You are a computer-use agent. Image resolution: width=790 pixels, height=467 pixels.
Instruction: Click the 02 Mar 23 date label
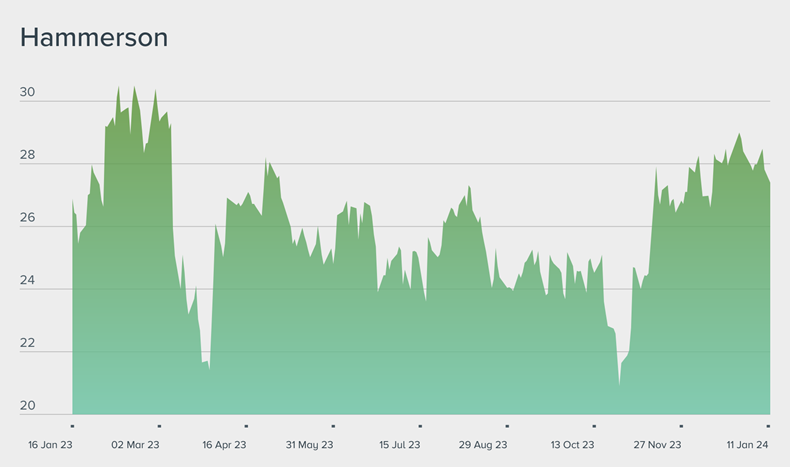[x=135, y=445]
